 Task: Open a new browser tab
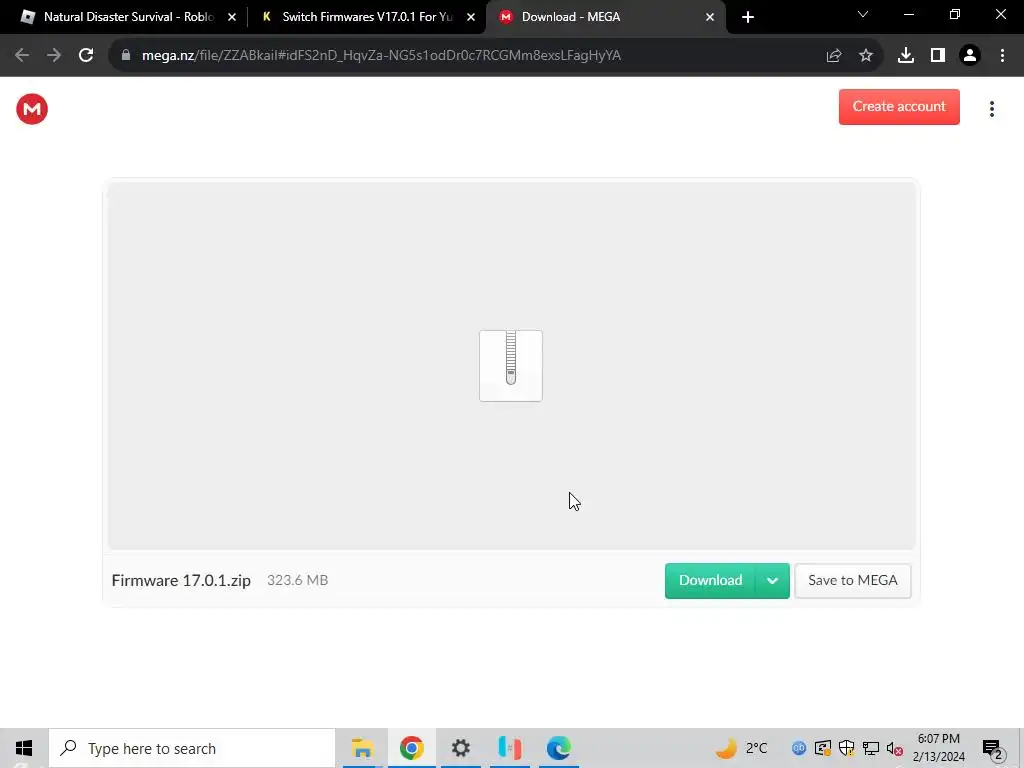pyautogui.click(x=748, y=17)
